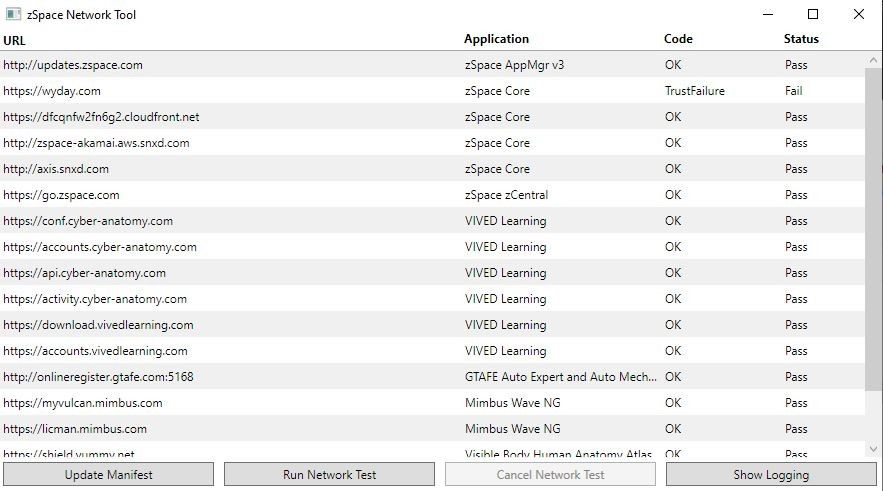Select https://conf.cyber-anatomy.com URL
Viewport: 883px width, 491px height.
click(88, 221)
